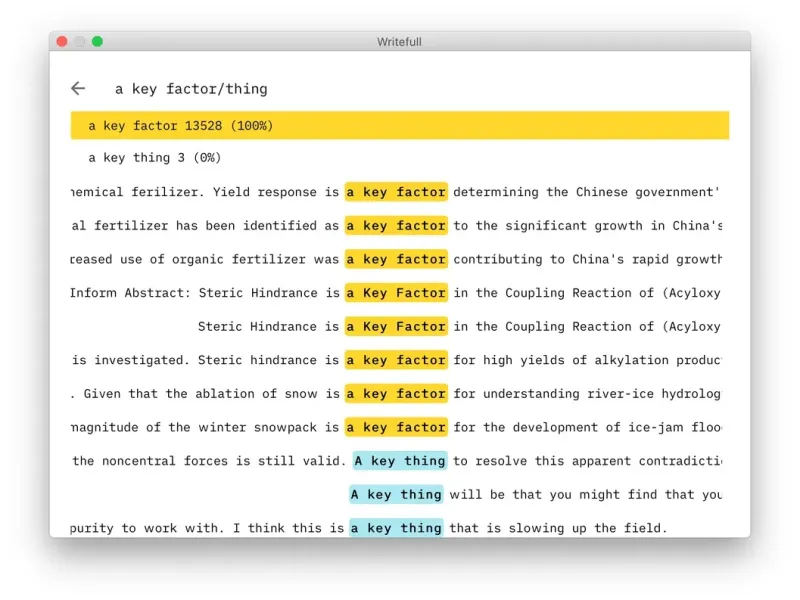Click the 'a key factor/thing' search field
Screen dimensions: 800x600
(x=191, y=89)
